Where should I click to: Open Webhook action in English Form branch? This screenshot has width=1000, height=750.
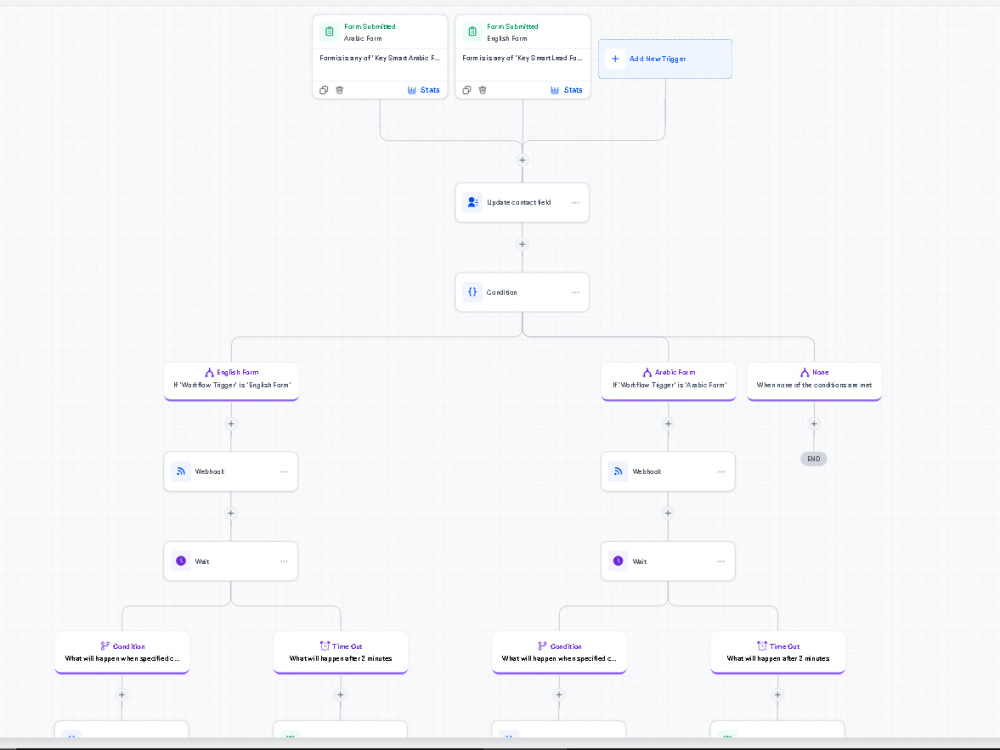coord(231,471)
